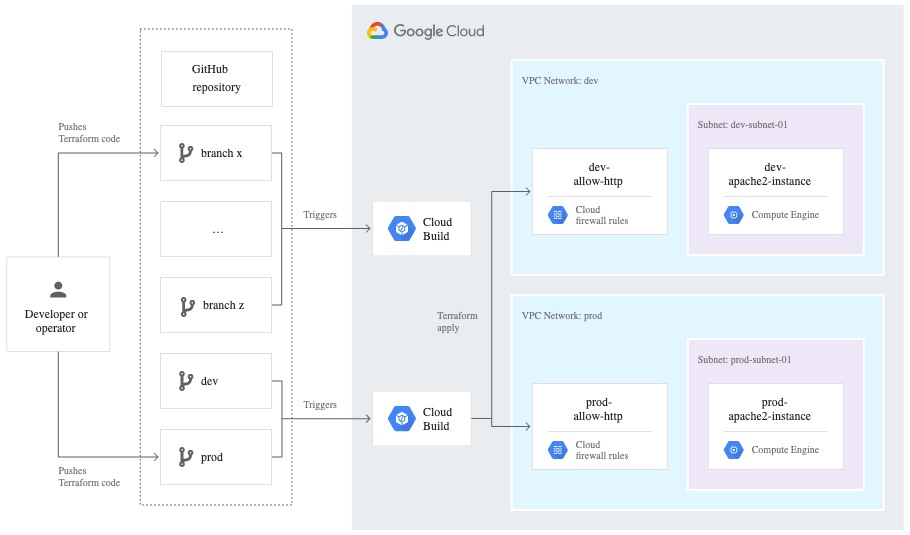Click the 'Google Cloud' wordmark text

[439, 31]
